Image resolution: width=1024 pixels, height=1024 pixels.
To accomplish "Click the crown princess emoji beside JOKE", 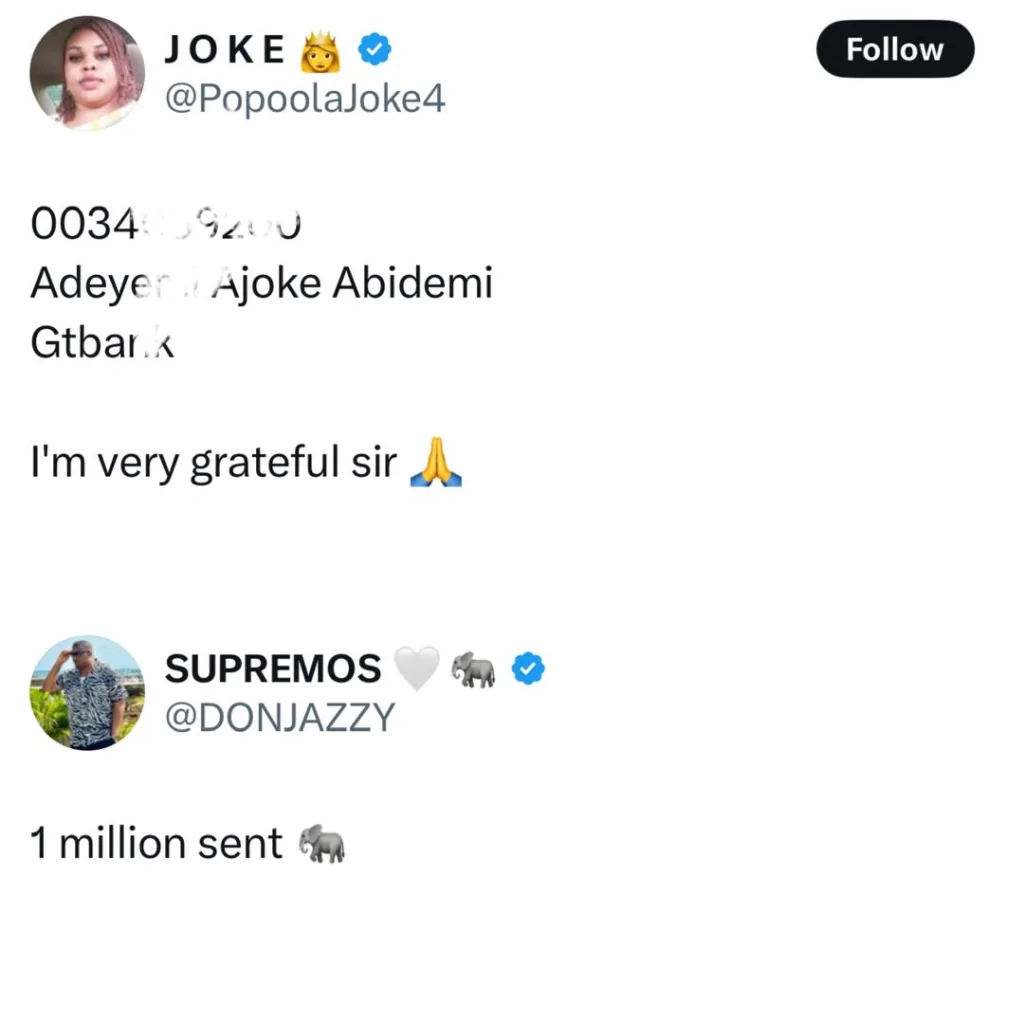I will click(x=321, y=51).
